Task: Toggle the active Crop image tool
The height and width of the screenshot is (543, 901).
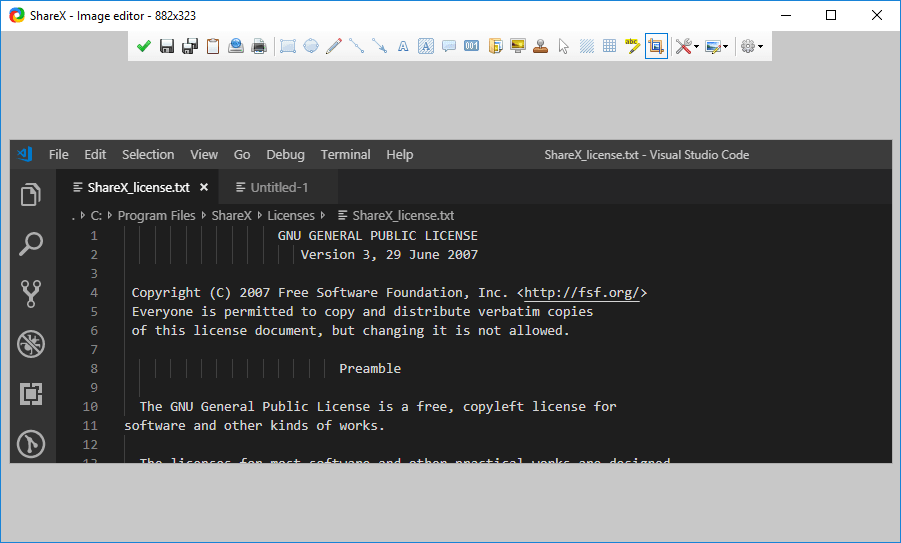Action: [x=656, y=46]
